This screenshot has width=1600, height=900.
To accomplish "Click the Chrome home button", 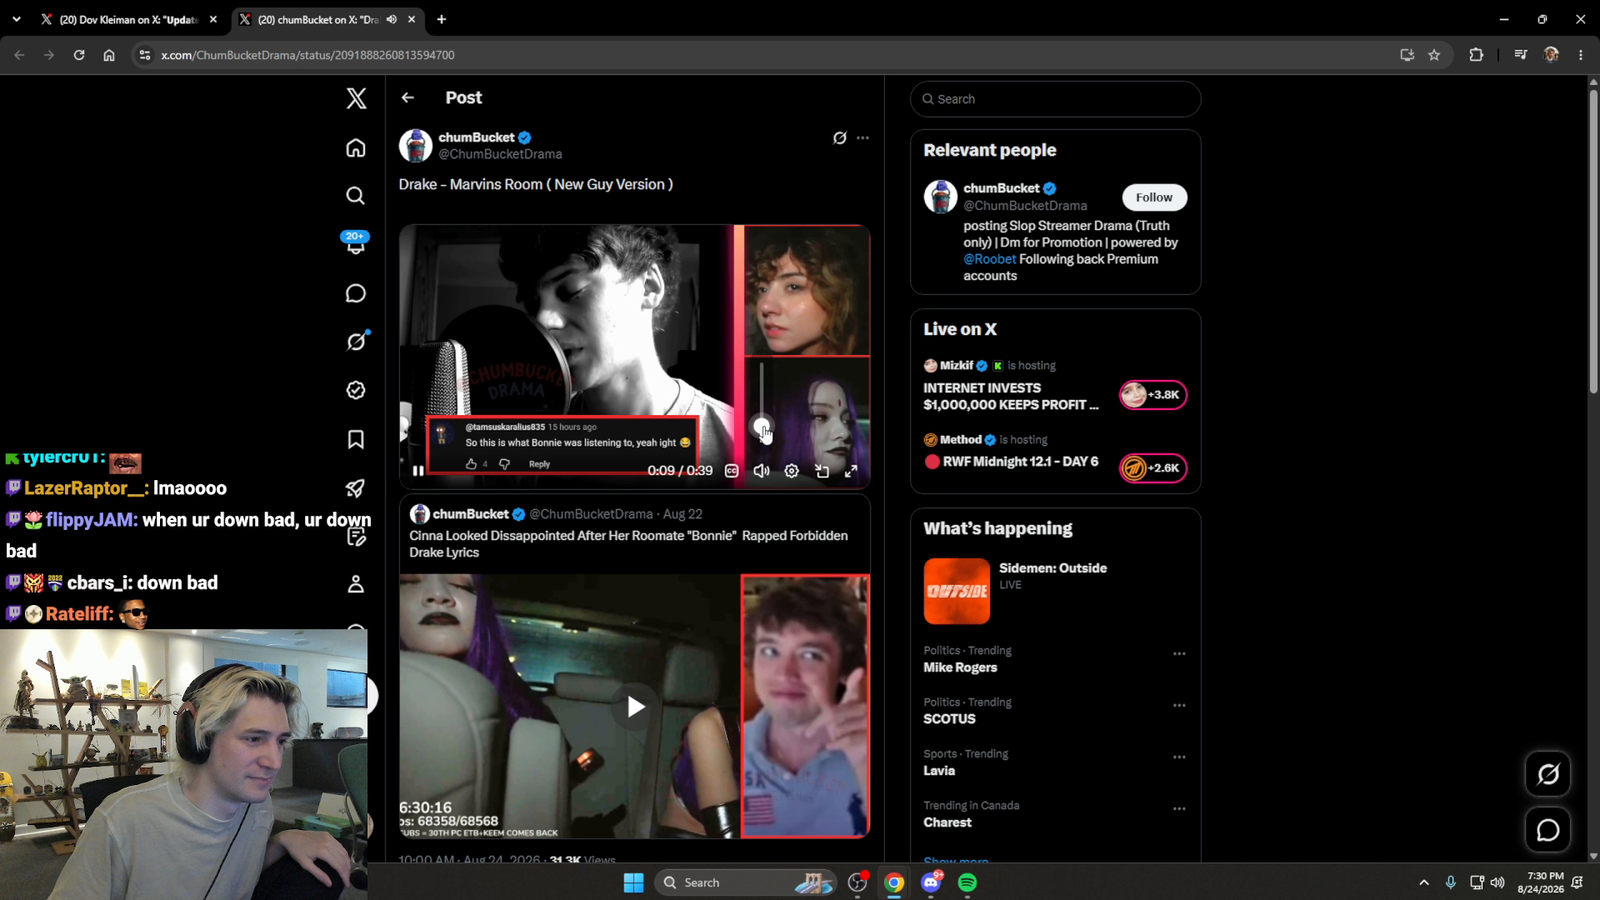I will point(109,55).
